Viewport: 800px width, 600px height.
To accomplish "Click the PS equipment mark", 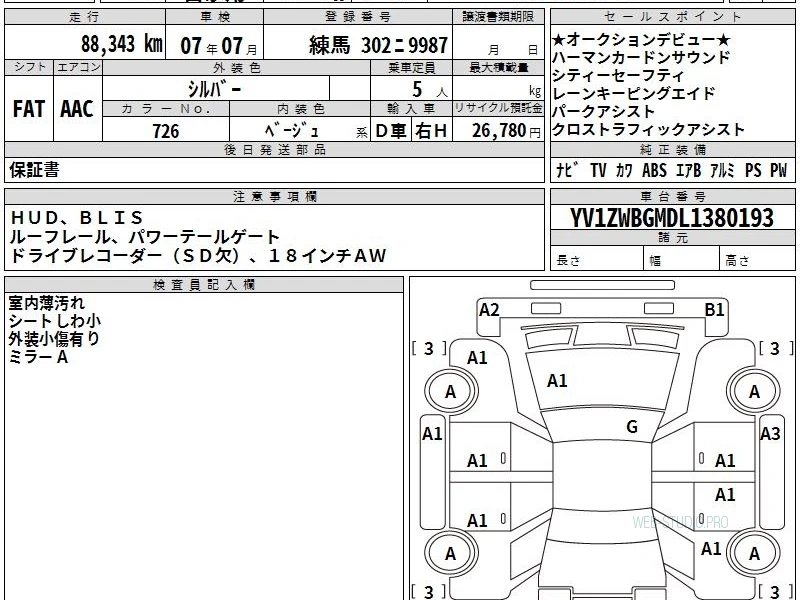I will click(x=753, y=170).
